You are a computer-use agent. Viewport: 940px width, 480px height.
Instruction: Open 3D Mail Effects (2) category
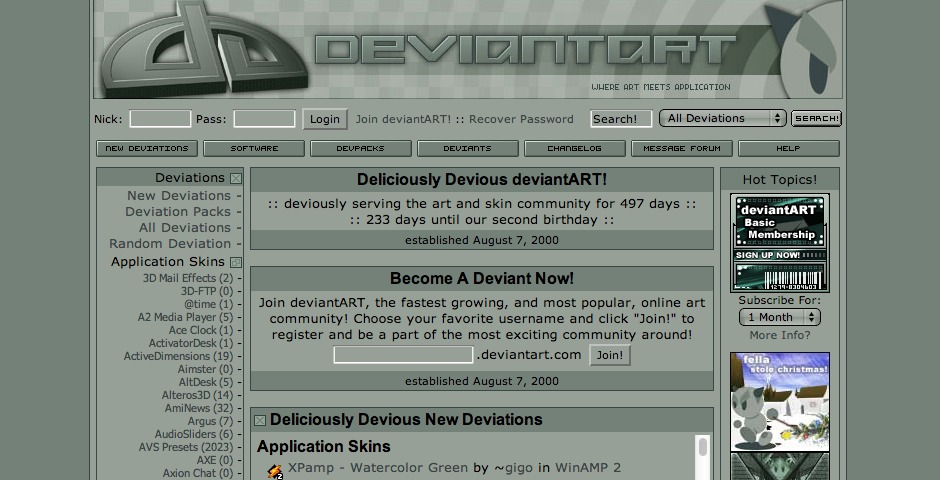tap(188, 278)
